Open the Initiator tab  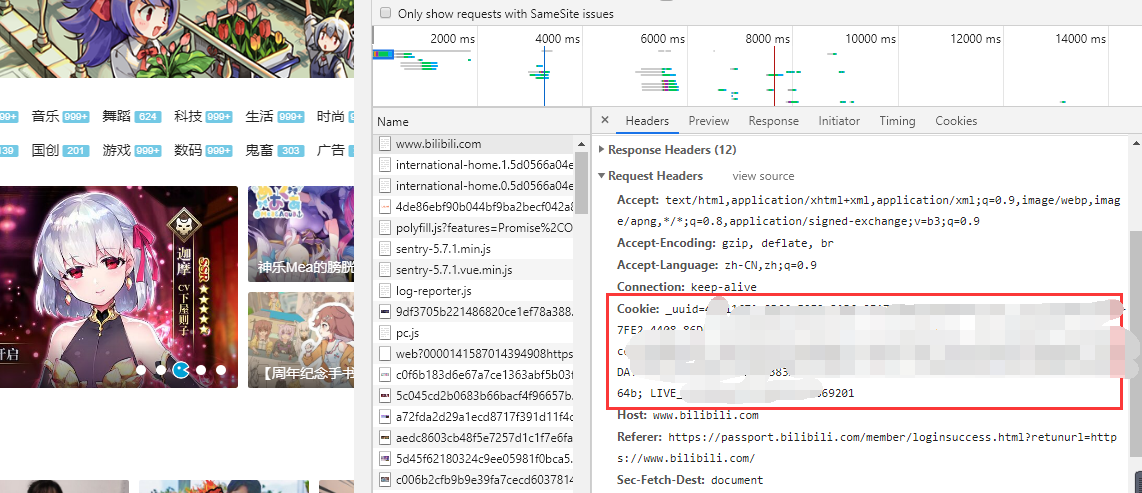click(839, 121)
